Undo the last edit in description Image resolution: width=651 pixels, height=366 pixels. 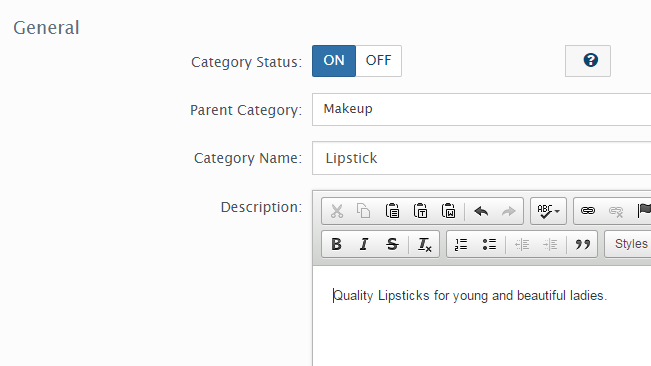pos(481,211)
